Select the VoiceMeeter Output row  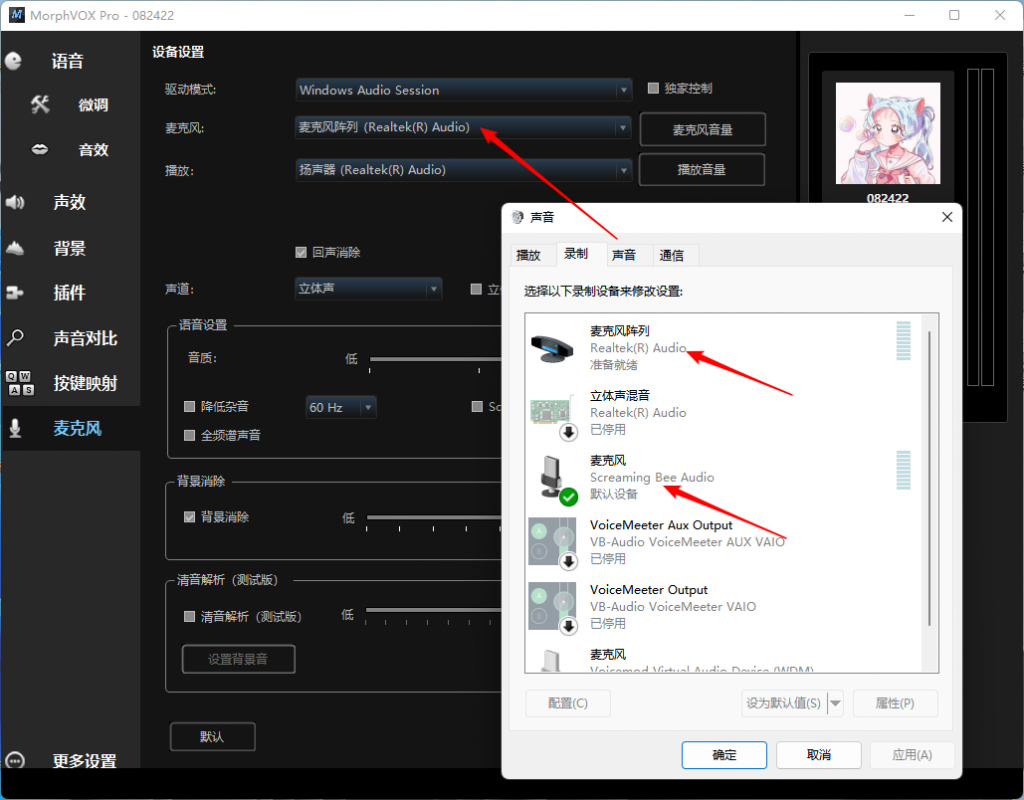[x=723, y=607]
